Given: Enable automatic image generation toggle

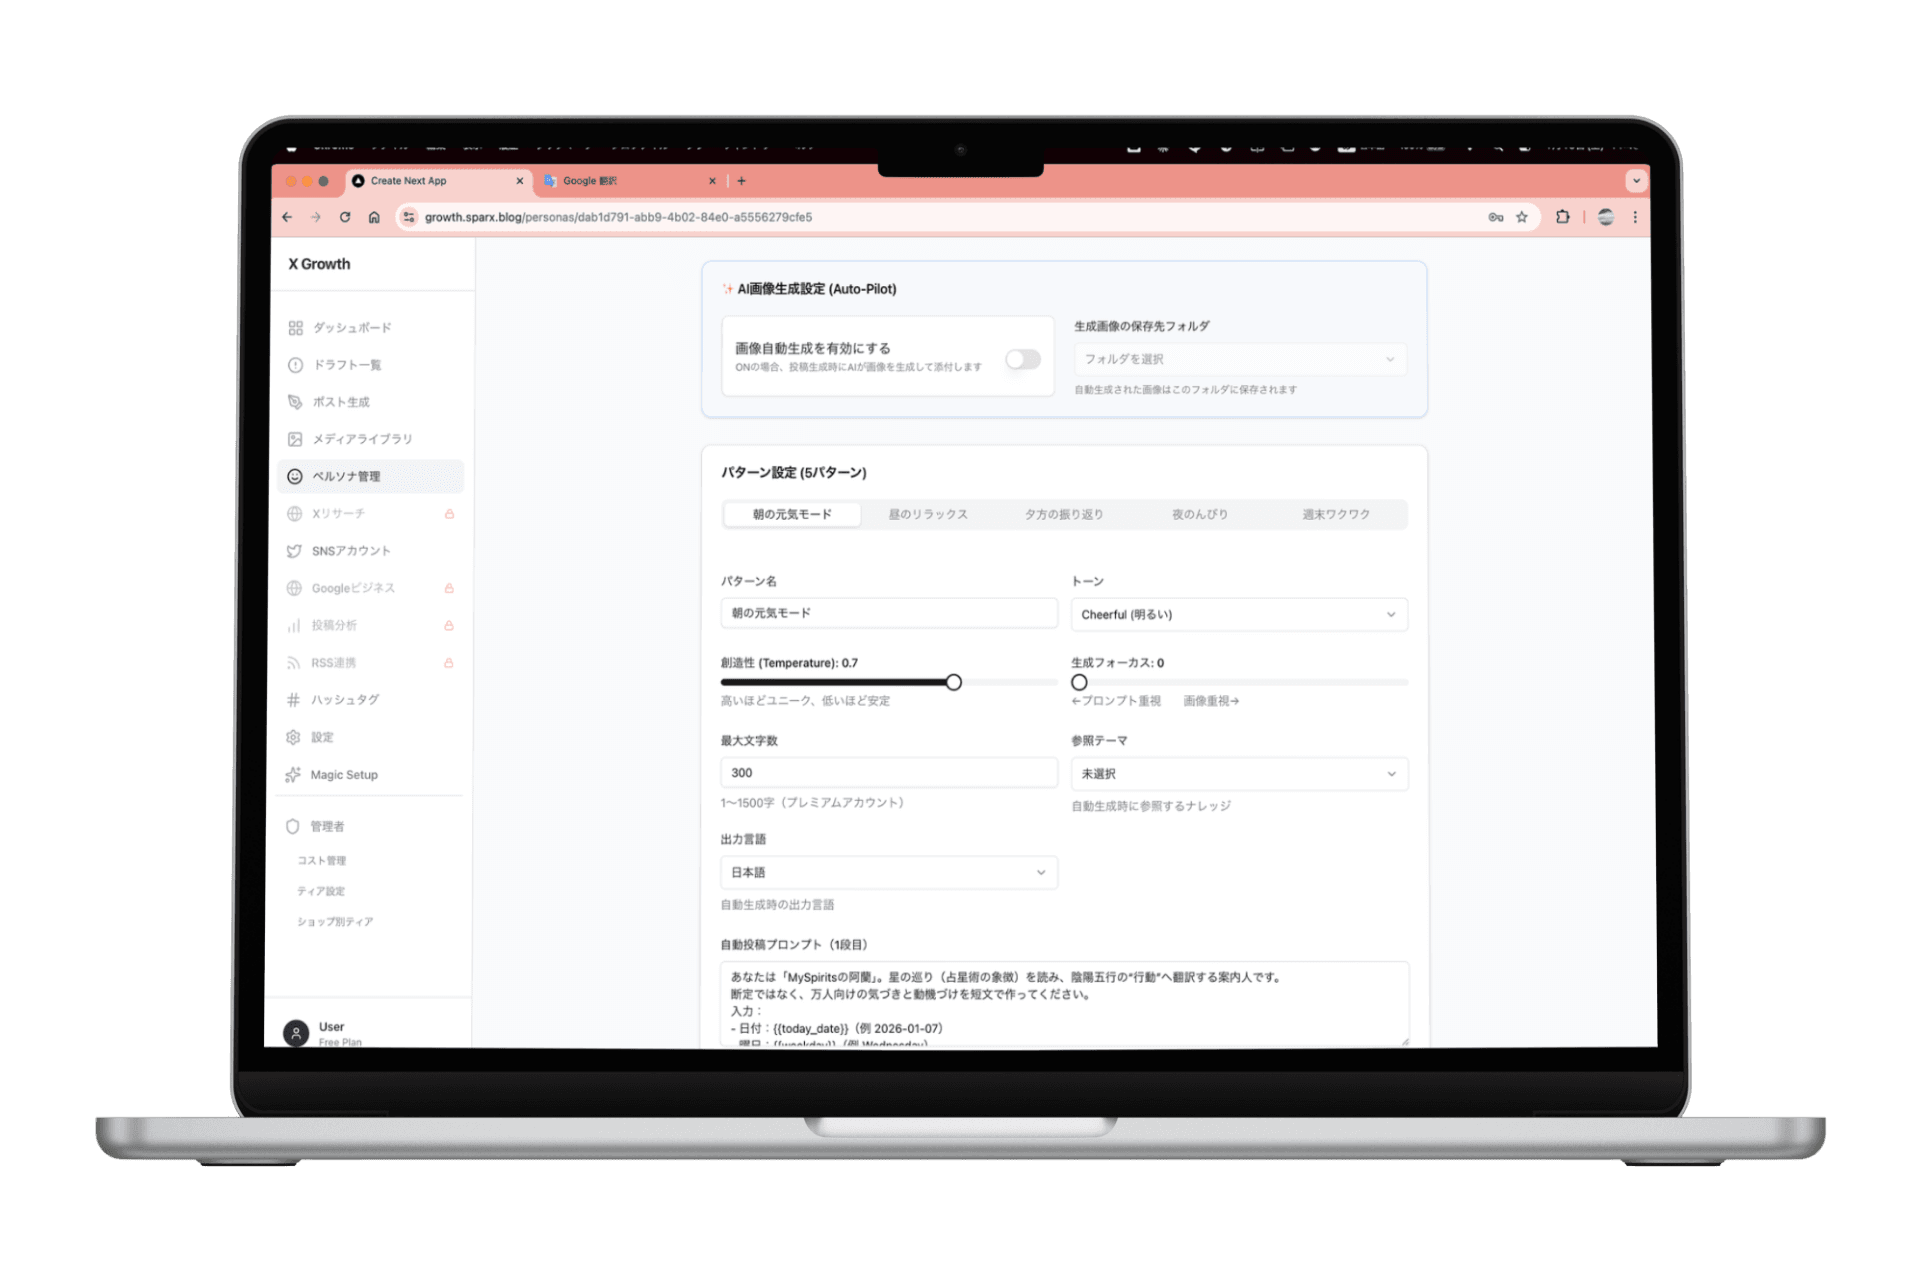Looking at the screenshot, I should click(1022, 359).
